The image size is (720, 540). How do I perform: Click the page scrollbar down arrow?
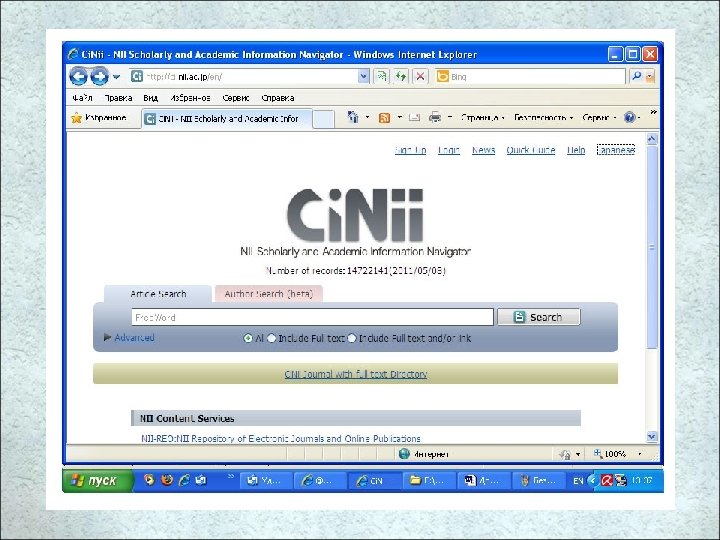(x=652, y=436)
